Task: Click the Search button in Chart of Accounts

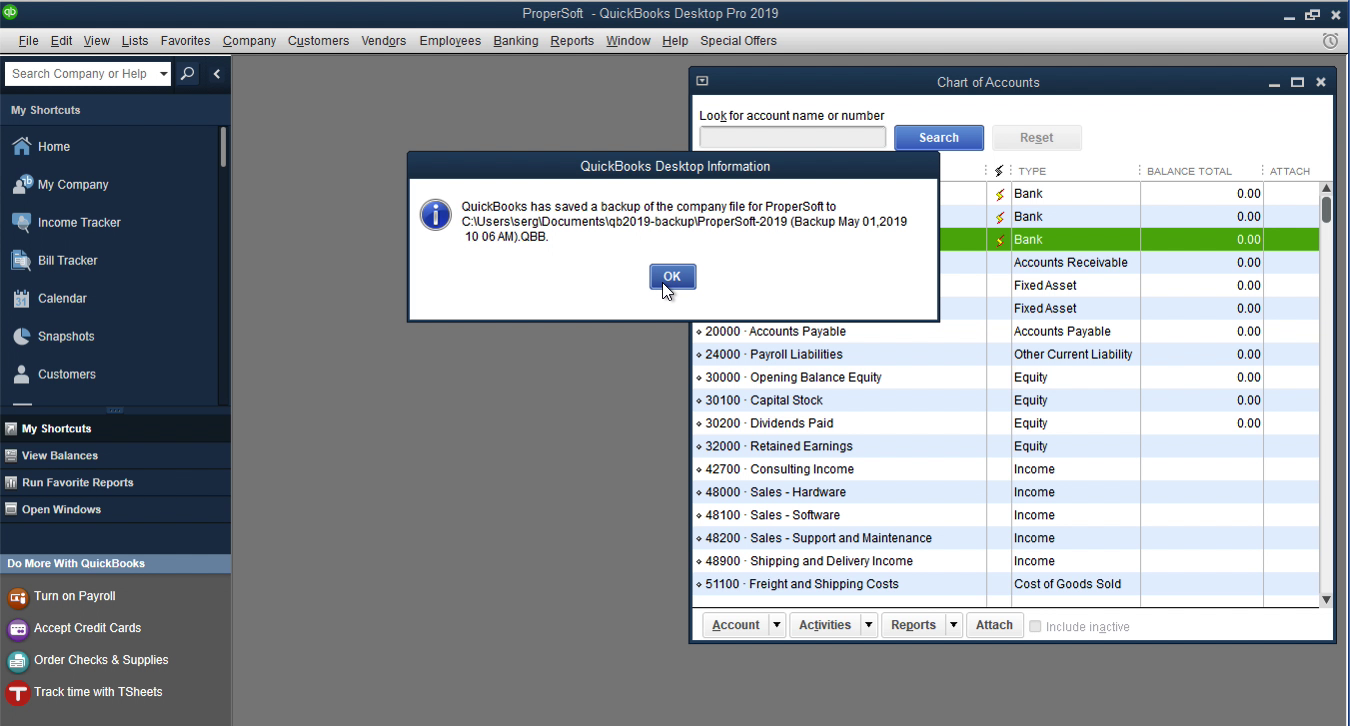Action: click(939, 138)
